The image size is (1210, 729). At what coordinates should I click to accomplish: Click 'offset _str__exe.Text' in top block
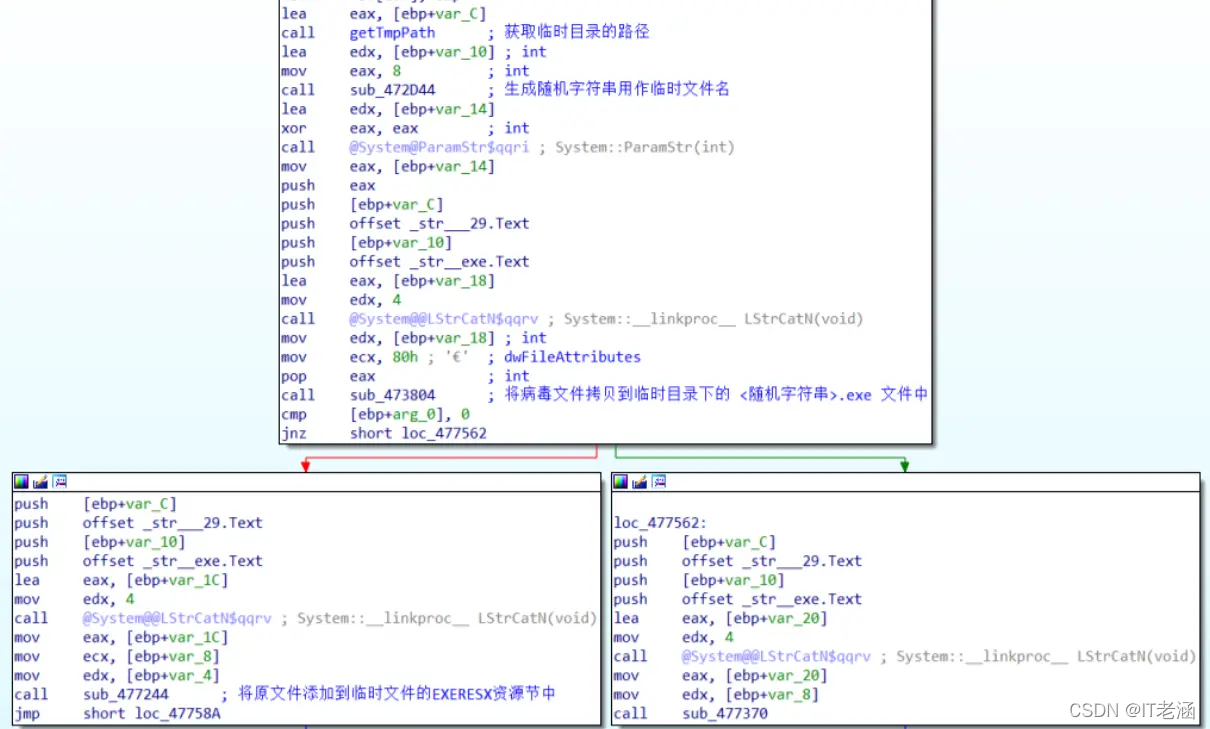click(x=439, y=262)
